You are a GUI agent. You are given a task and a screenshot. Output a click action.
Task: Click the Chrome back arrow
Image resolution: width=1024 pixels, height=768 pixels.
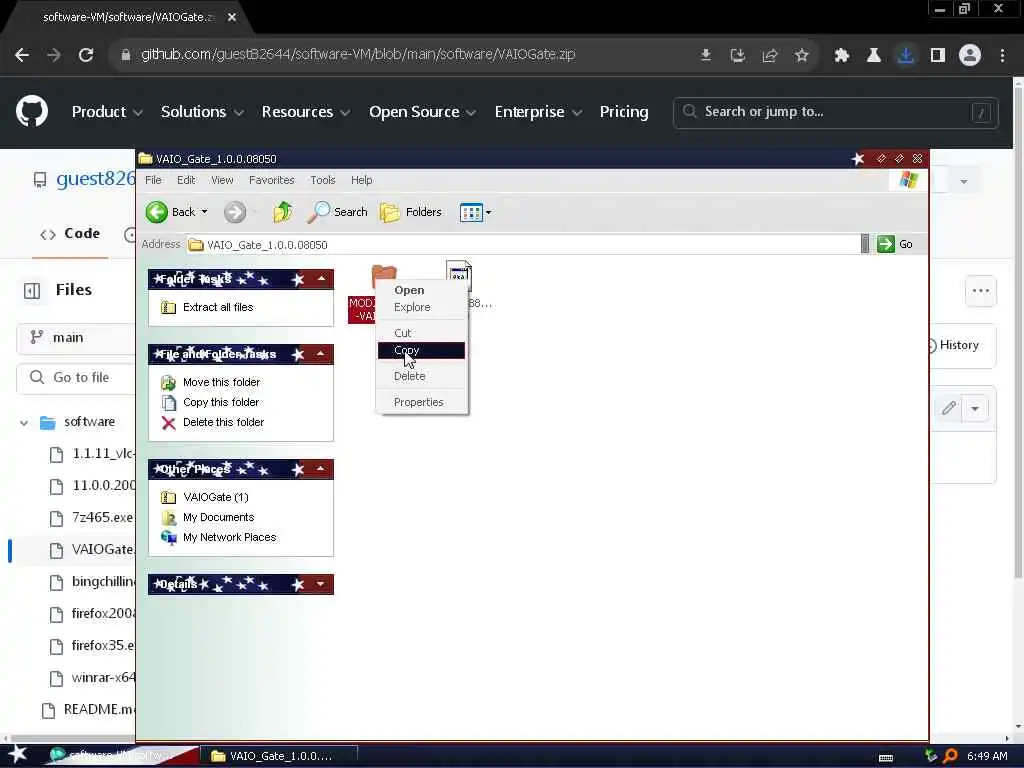(22, 56)
